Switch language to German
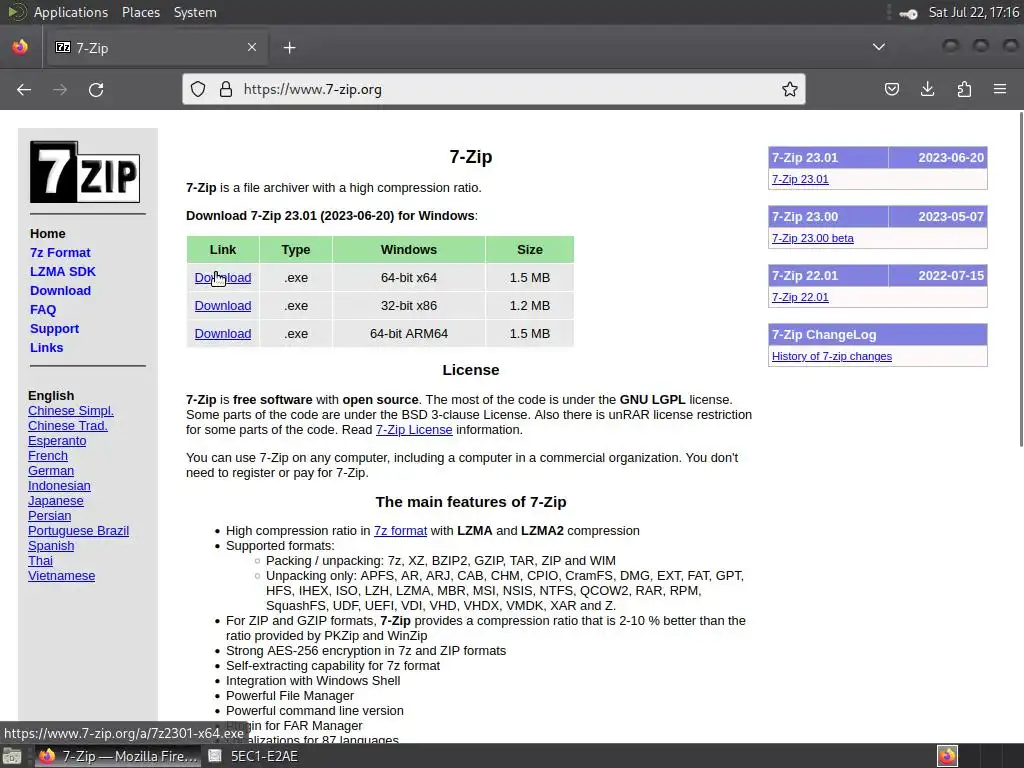The height and width of the screenshot is (768, 1024). [51, 471]
